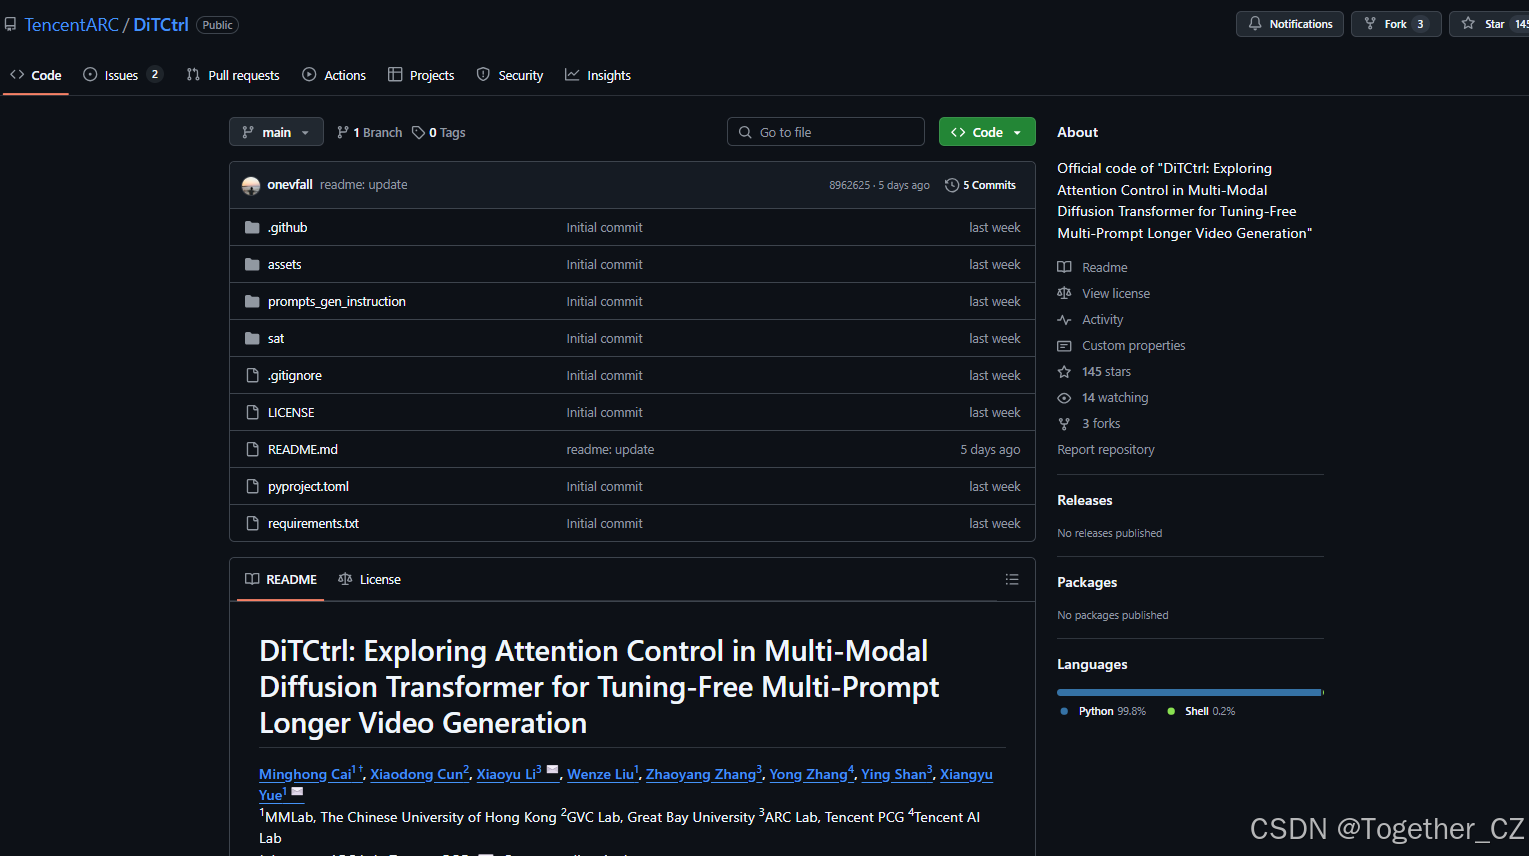Click the assets folder icon
Screen dimensions: 1529x856
point(252,264)
